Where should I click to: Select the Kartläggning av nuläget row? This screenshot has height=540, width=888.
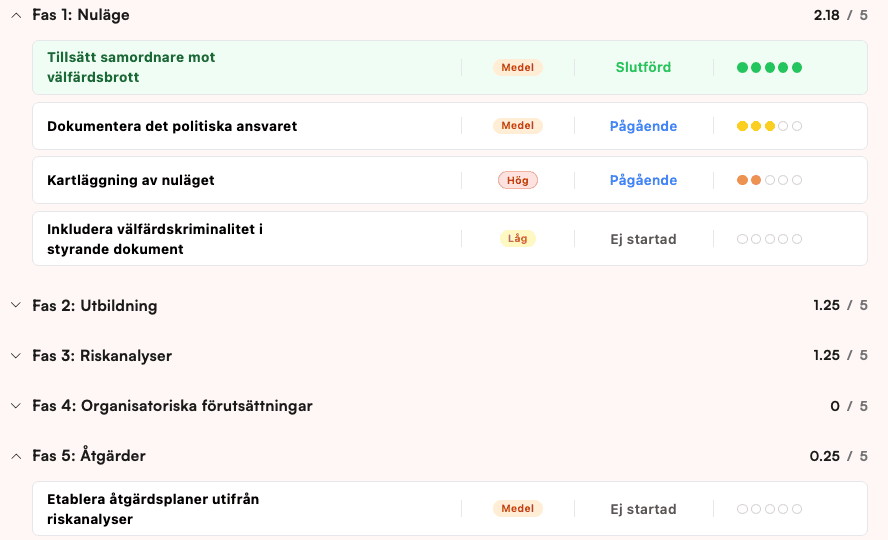coord(131,180)
